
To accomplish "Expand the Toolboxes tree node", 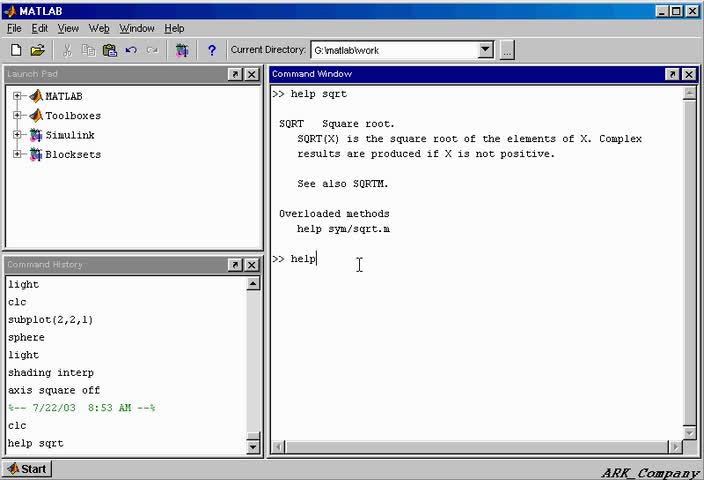I will click(17, 115).
